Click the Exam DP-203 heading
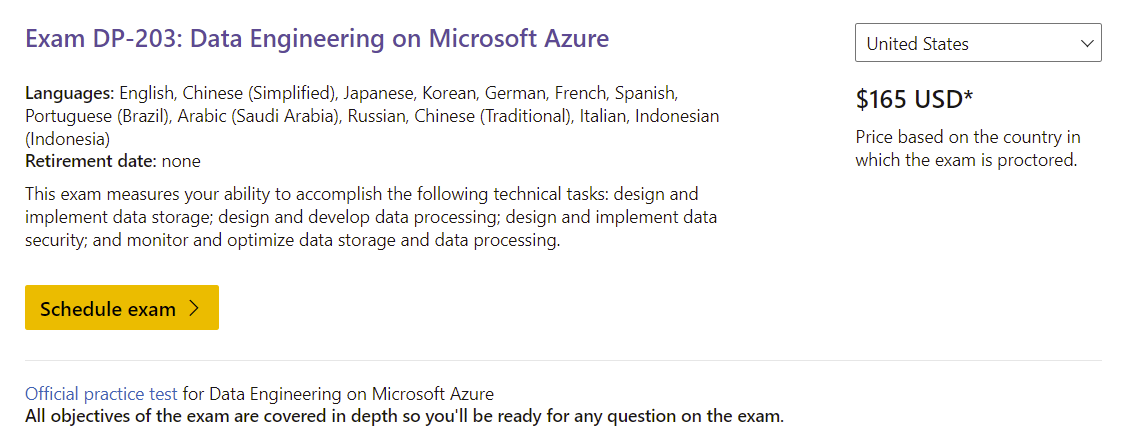1128x447 pixels. tap(317, 39)
